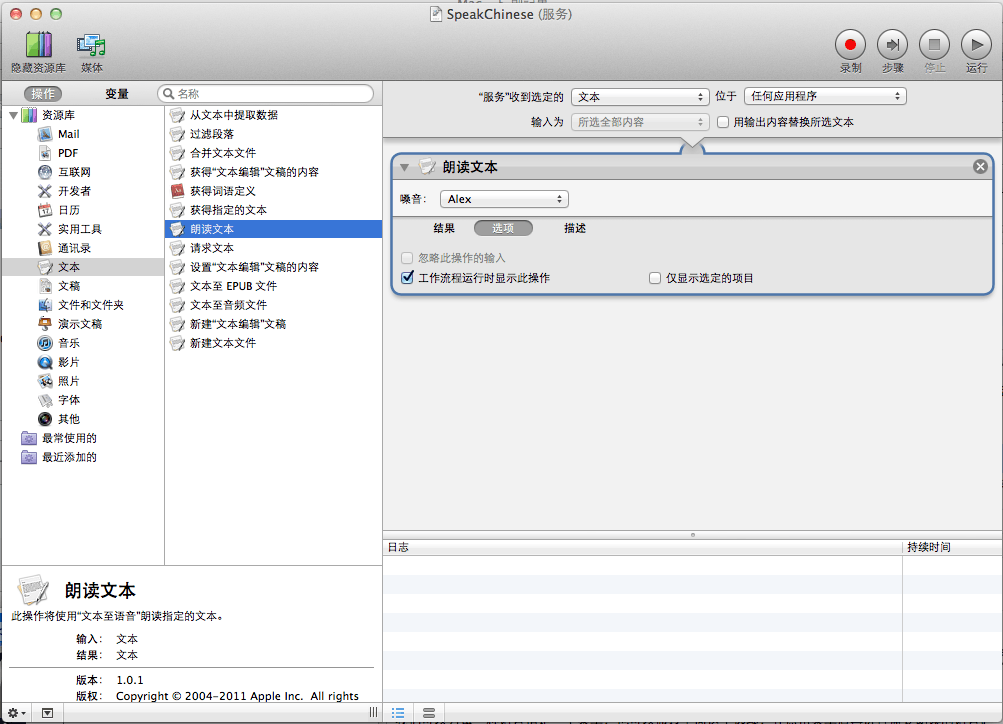Show the variables list view button
Image resolution: width=1003 pixels, height=724 pixels.
(x=429, y=712)
